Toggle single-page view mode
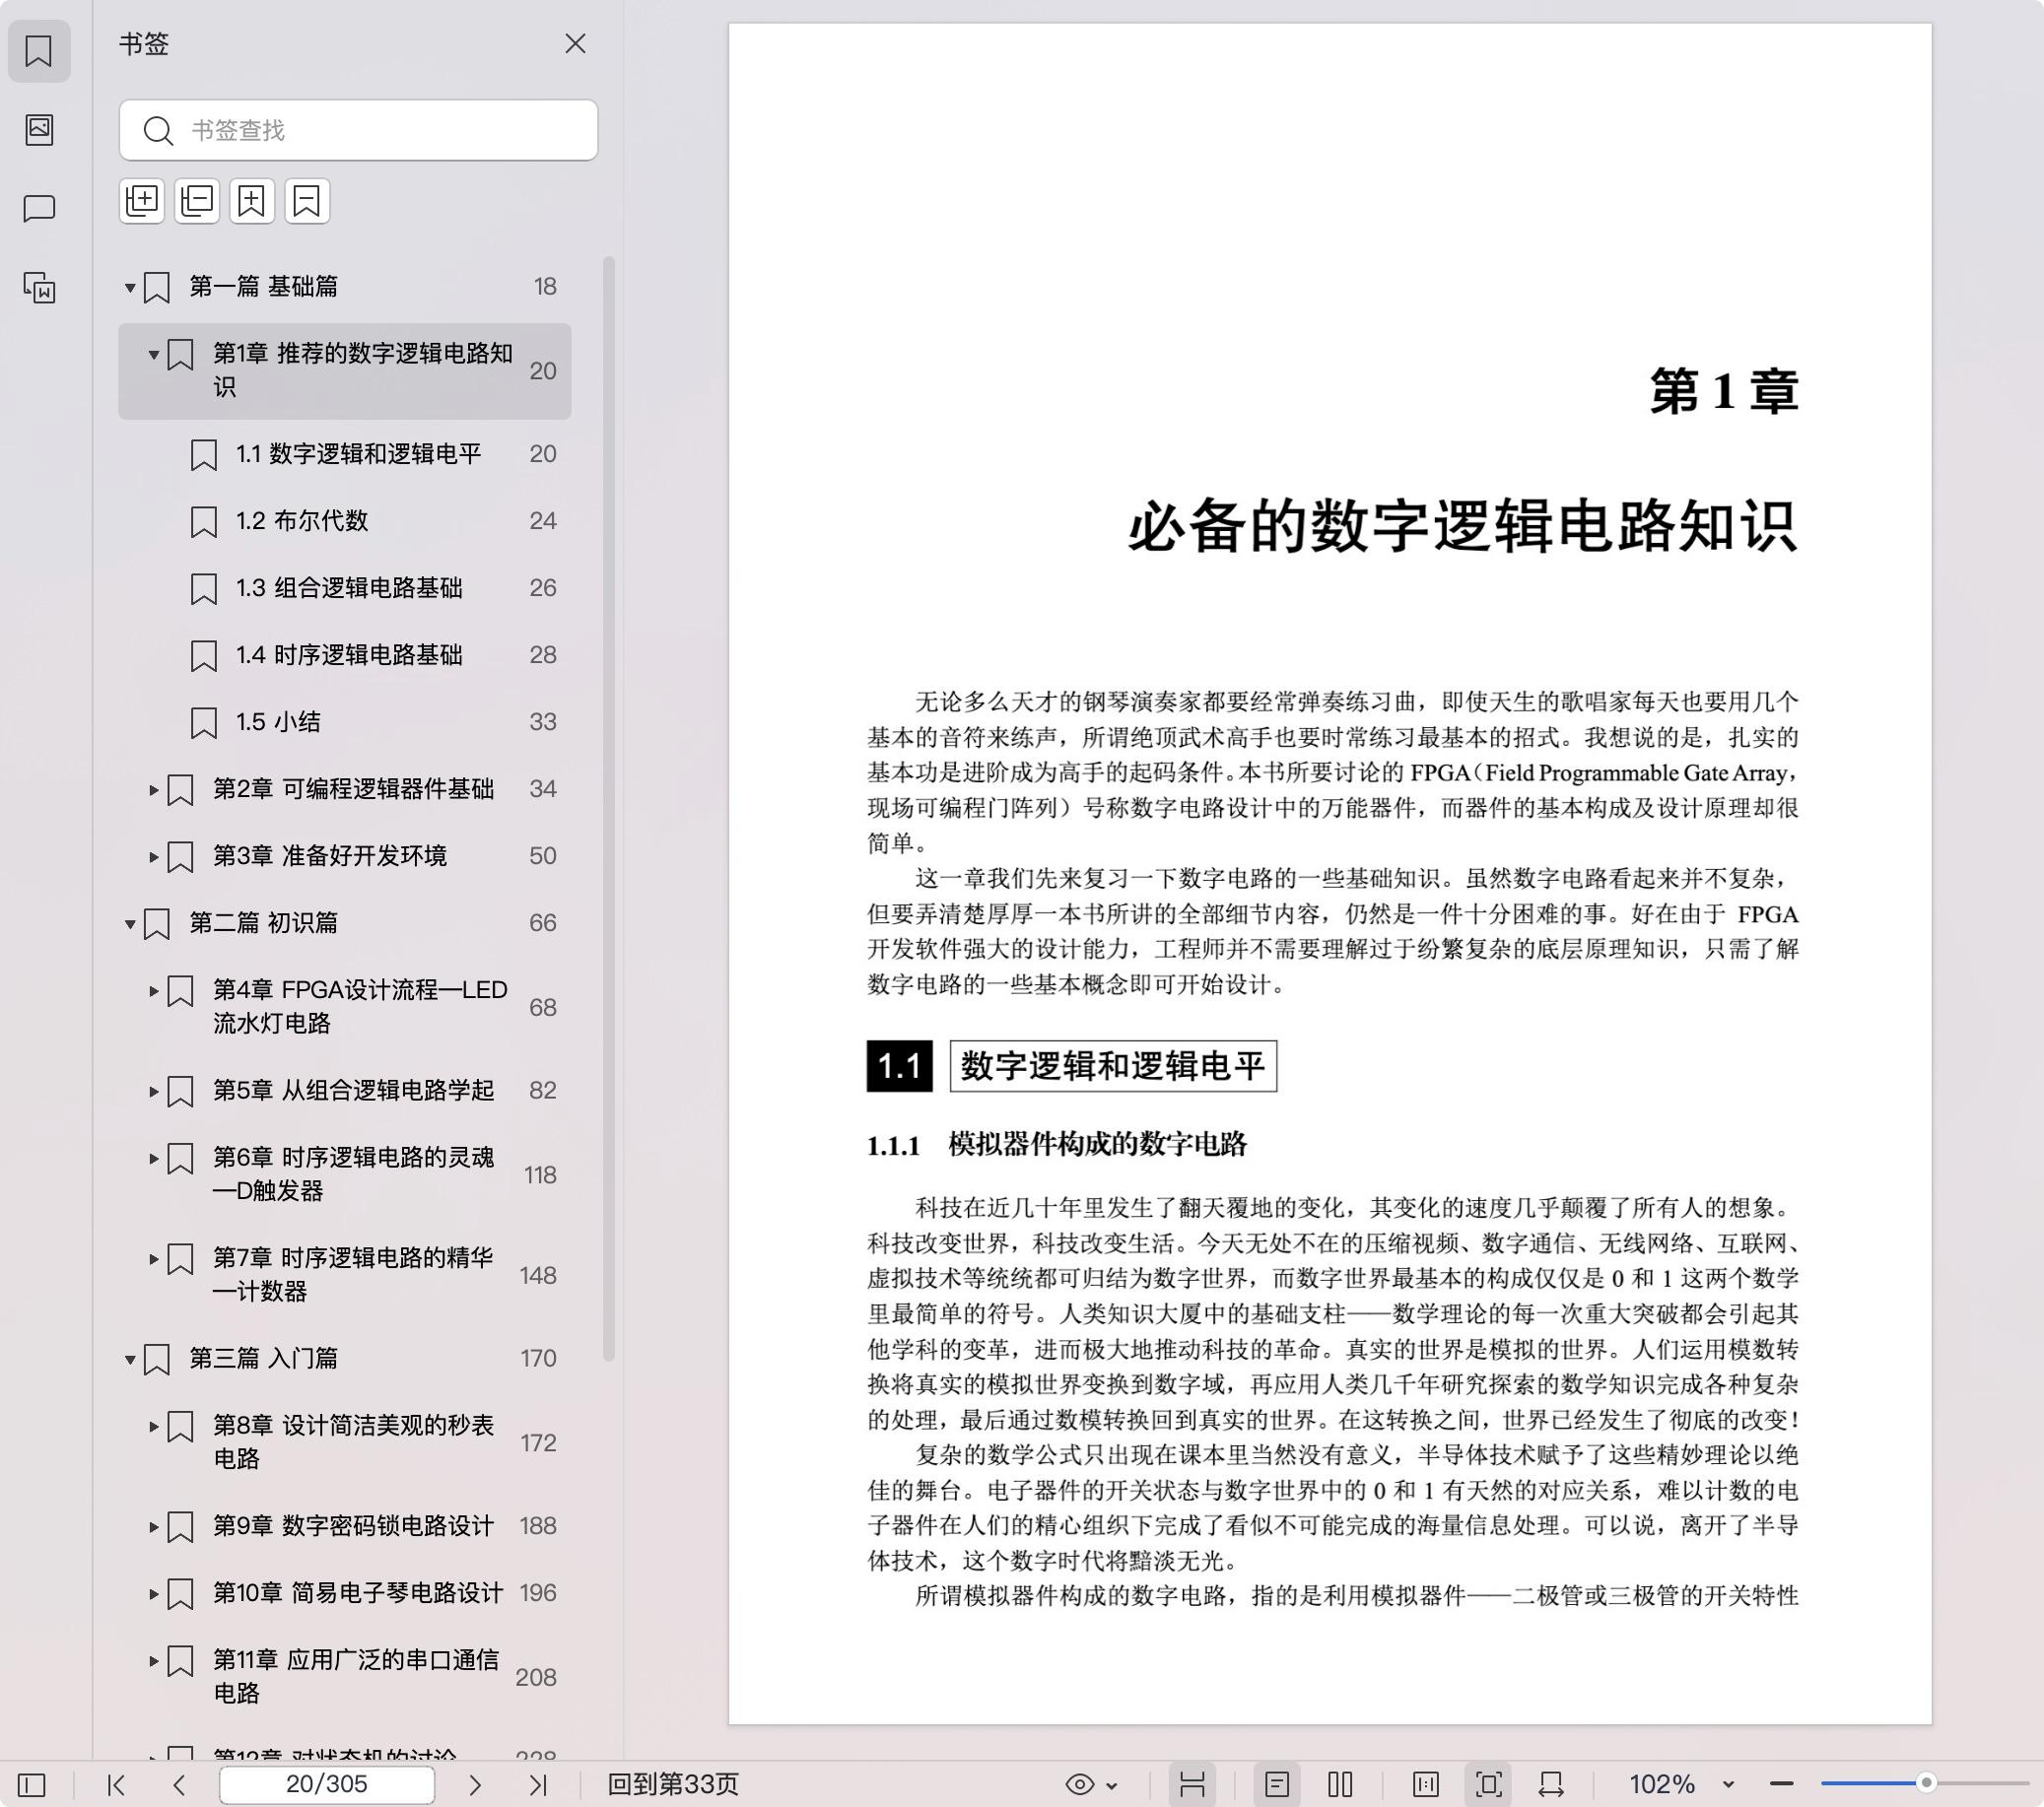Screen dimensions: 2044x1807 tap(1277, 1784)
